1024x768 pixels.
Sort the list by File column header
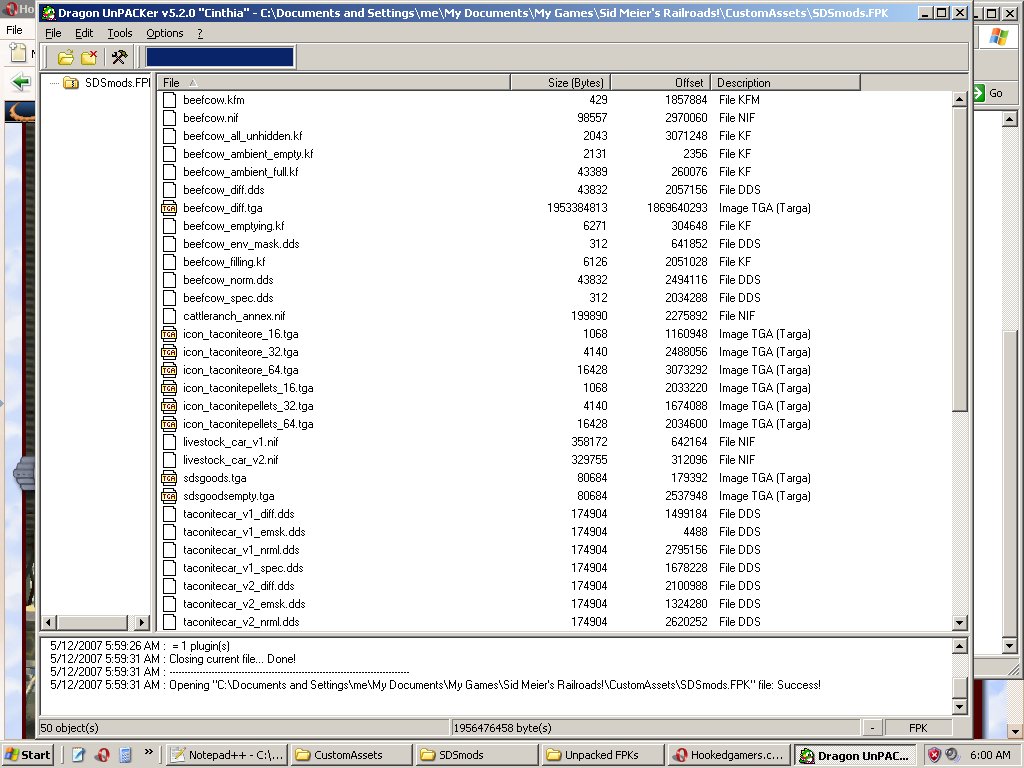click(334, 83)
